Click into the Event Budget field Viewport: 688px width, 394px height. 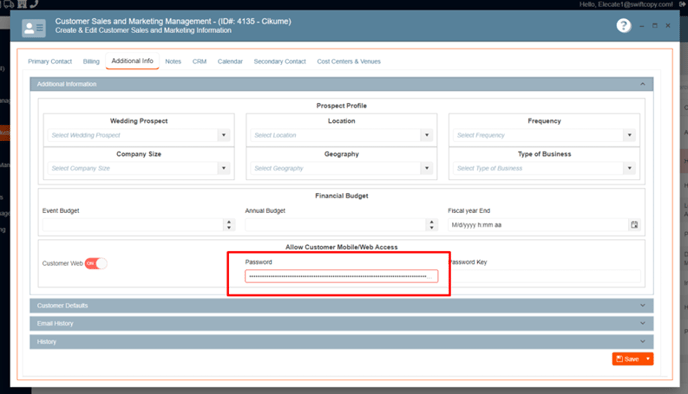[133, 225]
